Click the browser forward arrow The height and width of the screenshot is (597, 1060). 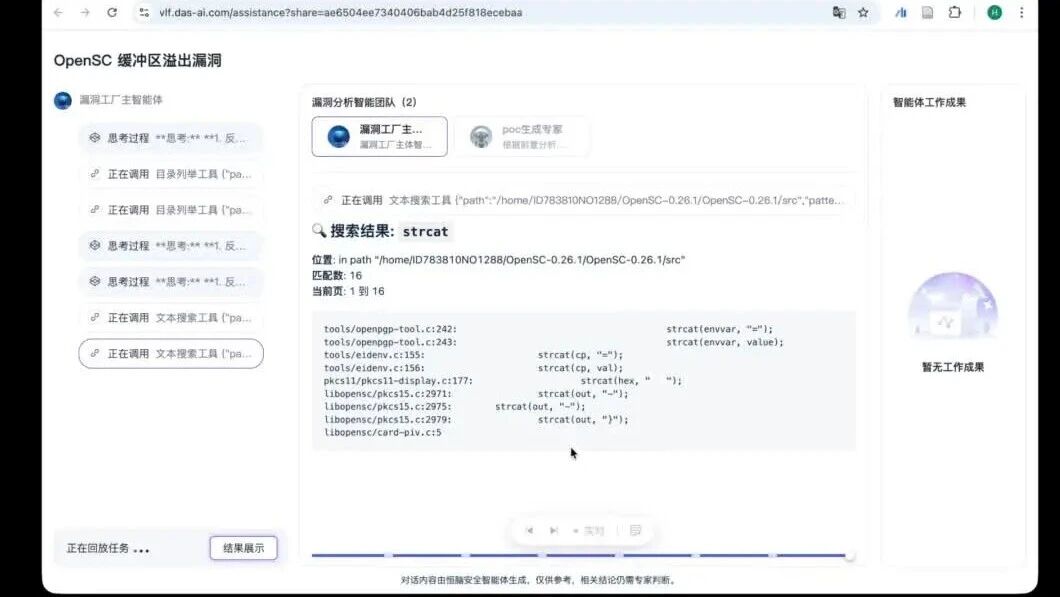85,12
